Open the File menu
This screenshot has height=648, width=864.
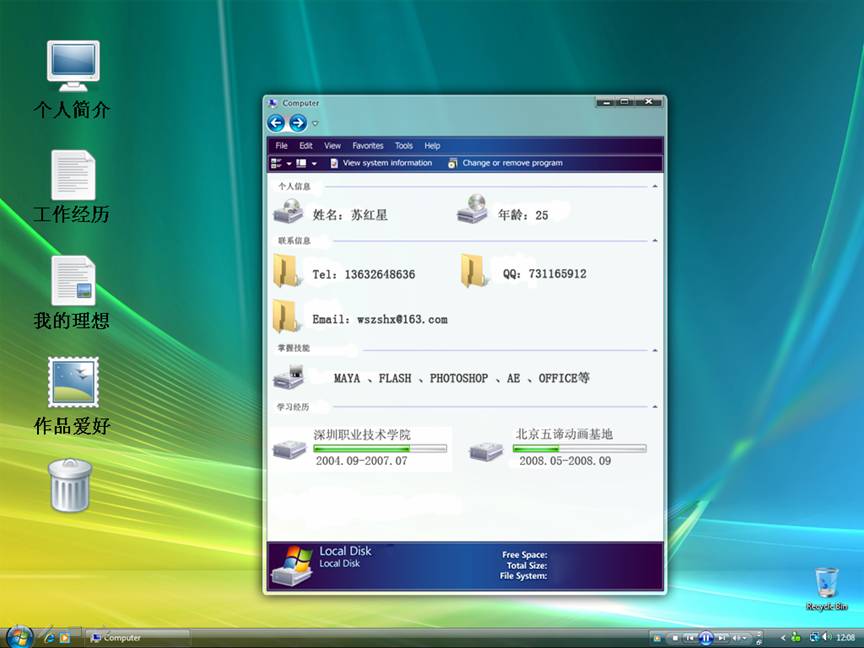point(282,145)
